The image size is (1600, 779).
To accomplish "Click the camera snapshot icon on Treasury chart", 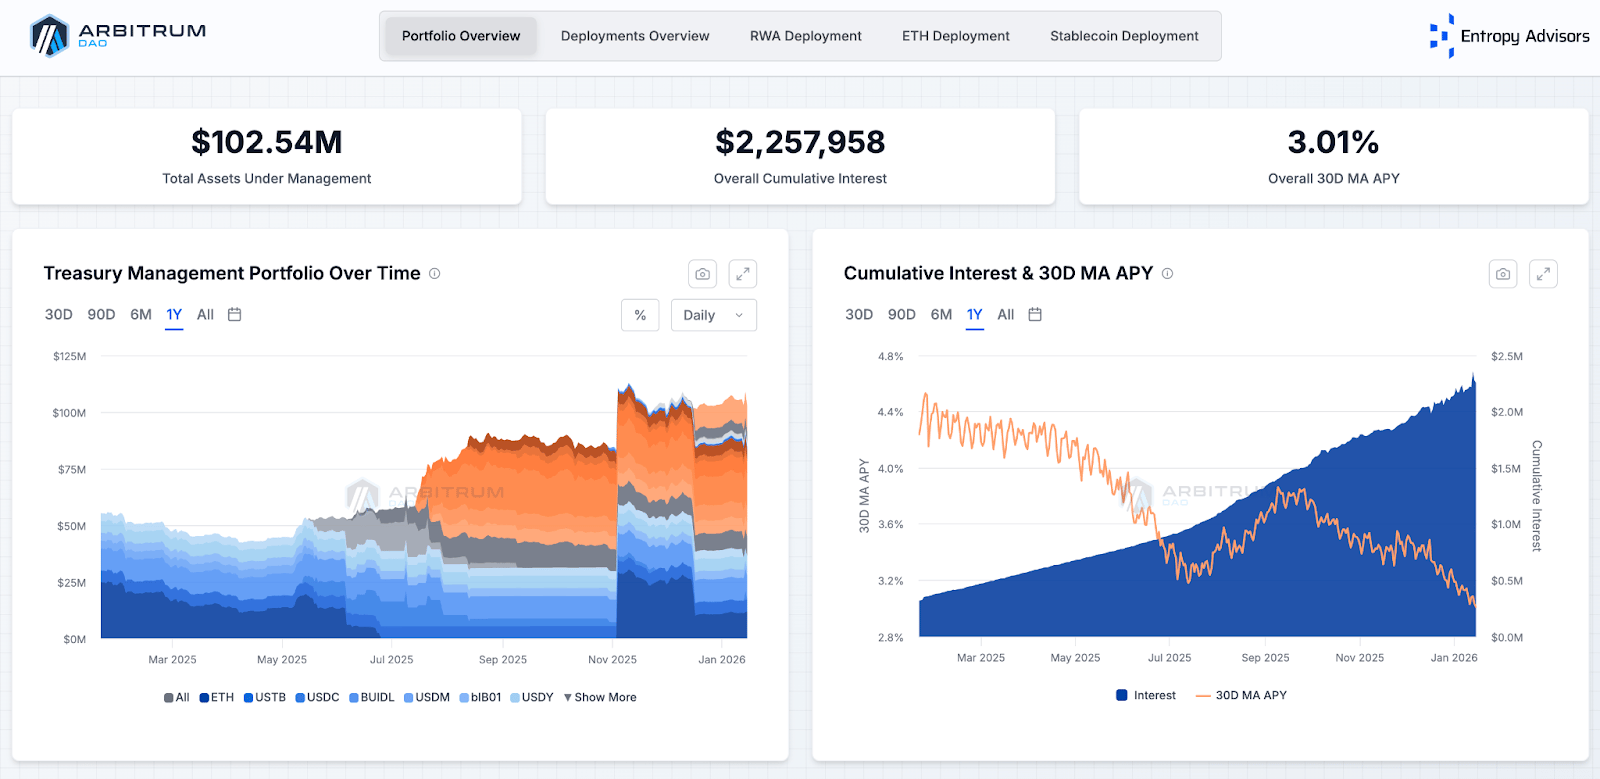I will [x=703, y=274].
